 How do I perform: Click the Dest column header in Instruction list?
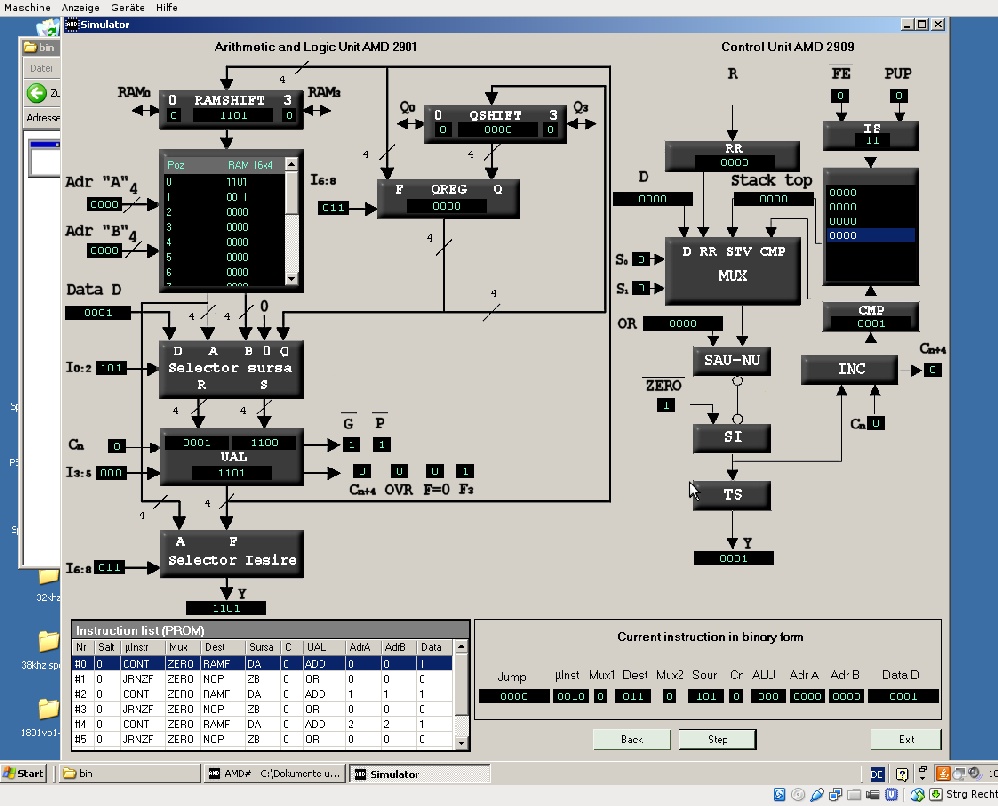coord(223,647)
